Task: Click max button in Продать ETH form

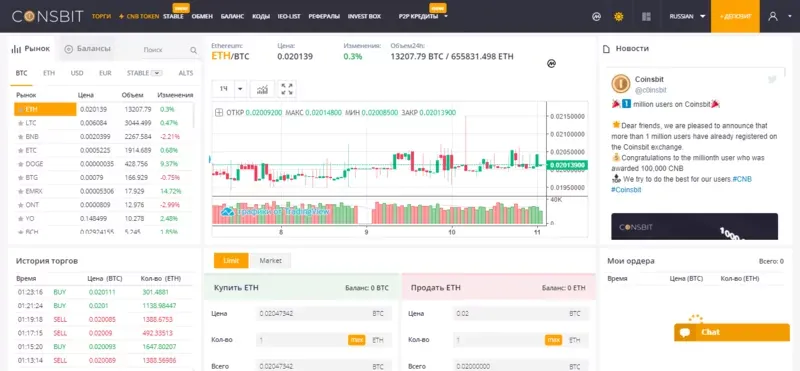Action: pyautogui.click(x=553, y=340)
